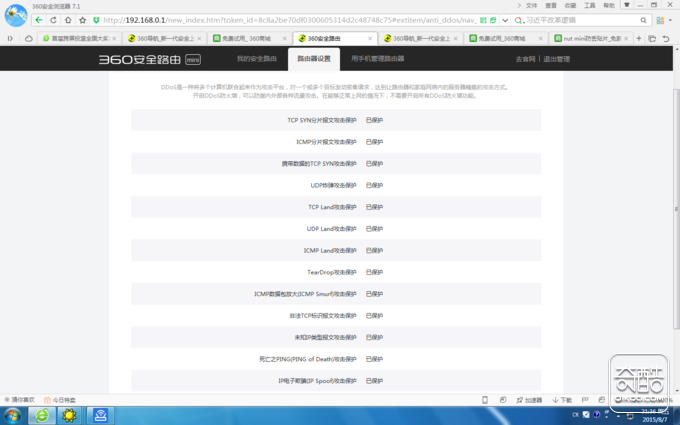Click the mobile phone icon in status bar
This screenshot has width=680, height=425.
(485, 400)
